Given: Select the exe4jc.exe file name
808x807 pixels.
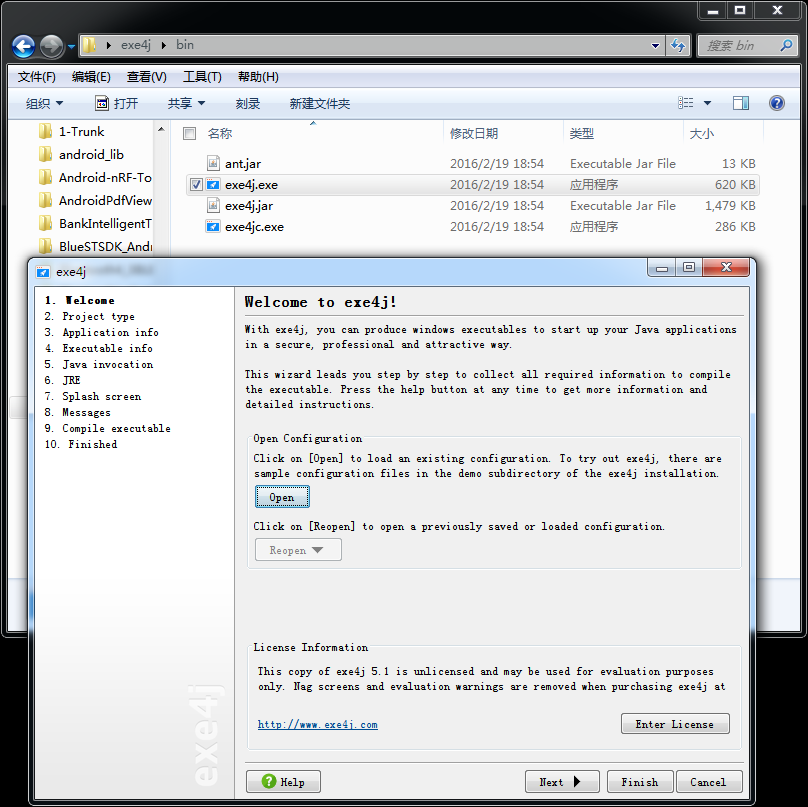Looking at the screenshot, I should [x=254, y=227].
